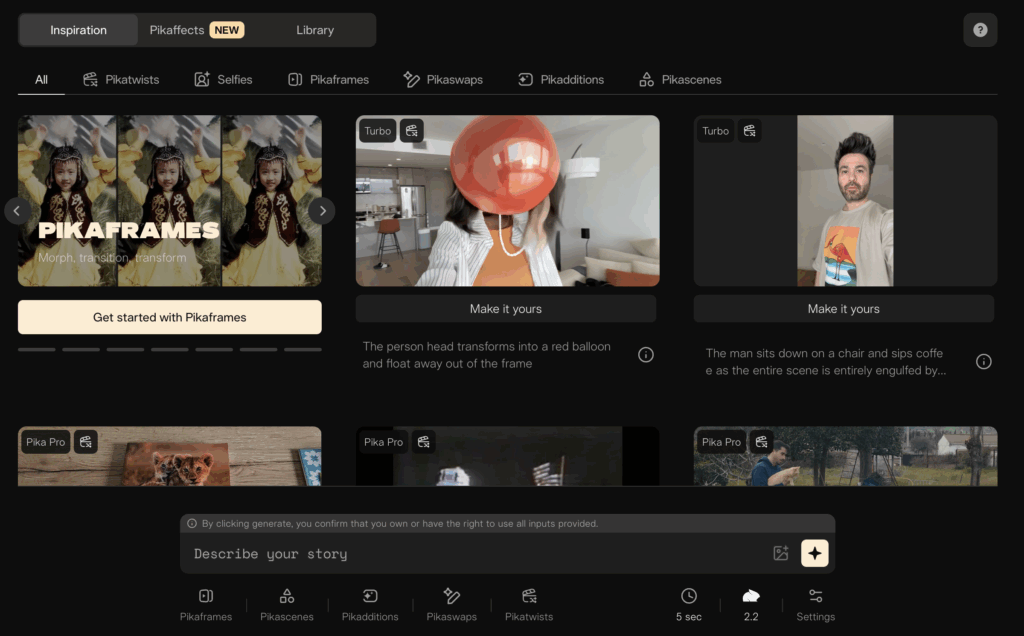The image size is (1024, 636).
Task: Go to previous carousel slide arrow
Action: coord(17,211)
